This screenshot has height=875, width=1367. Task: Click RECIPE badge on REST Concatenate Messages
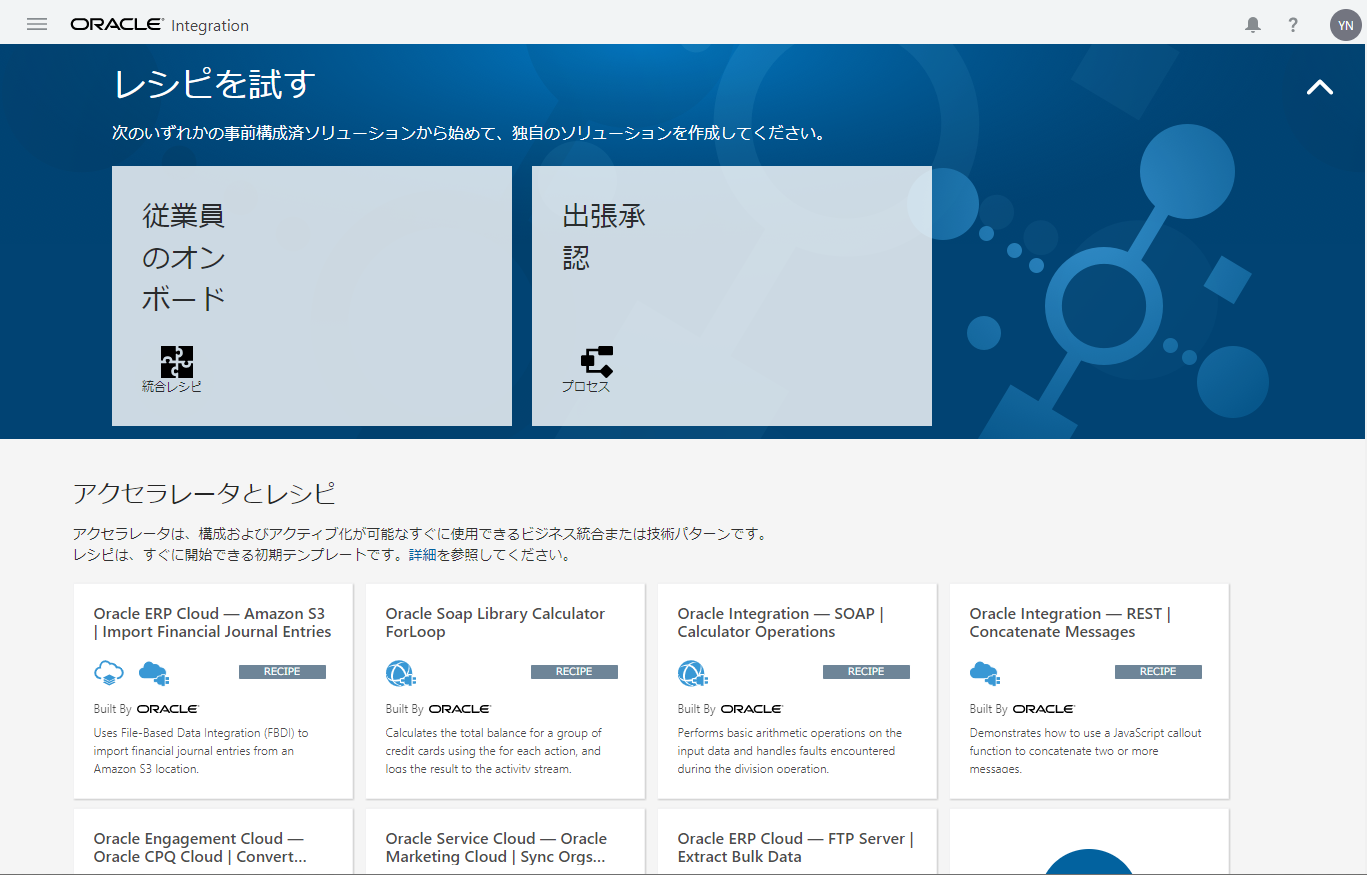click(x=1157, y=672)
